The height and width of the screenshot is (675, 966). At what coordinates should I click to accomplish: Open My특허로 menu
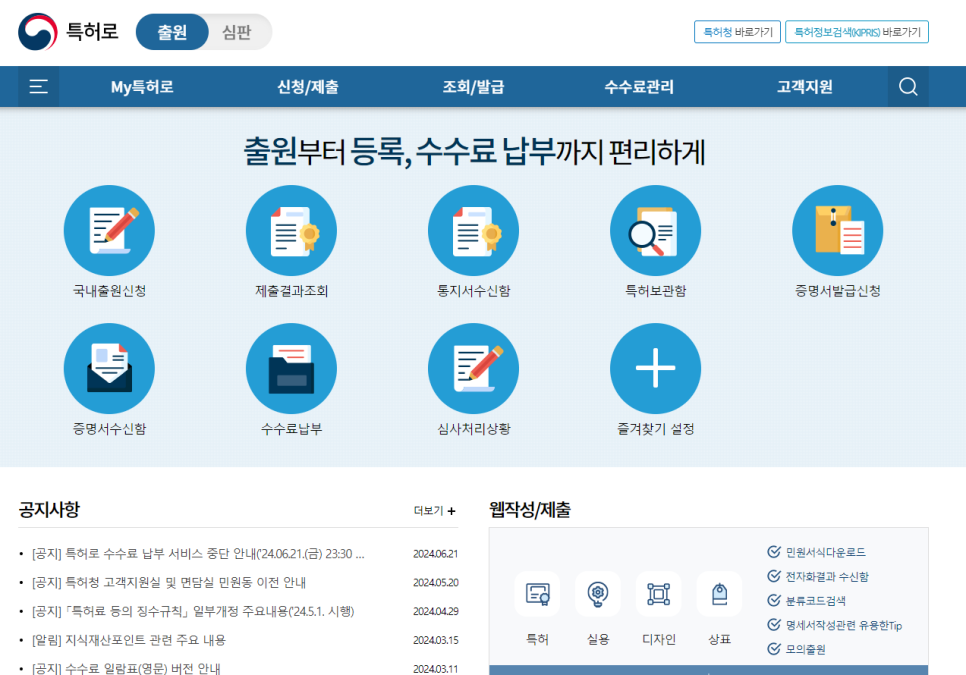point(142,87)
